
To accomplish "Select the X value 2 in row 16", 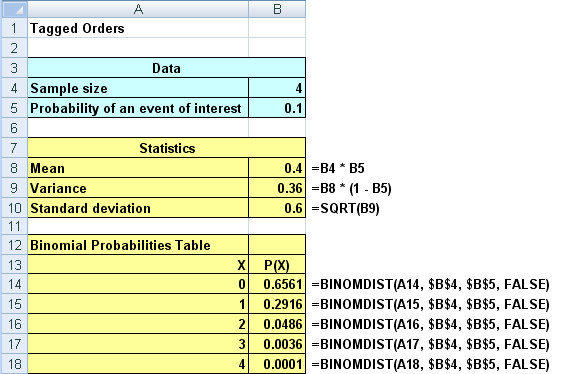I will [x=138, y=324].
